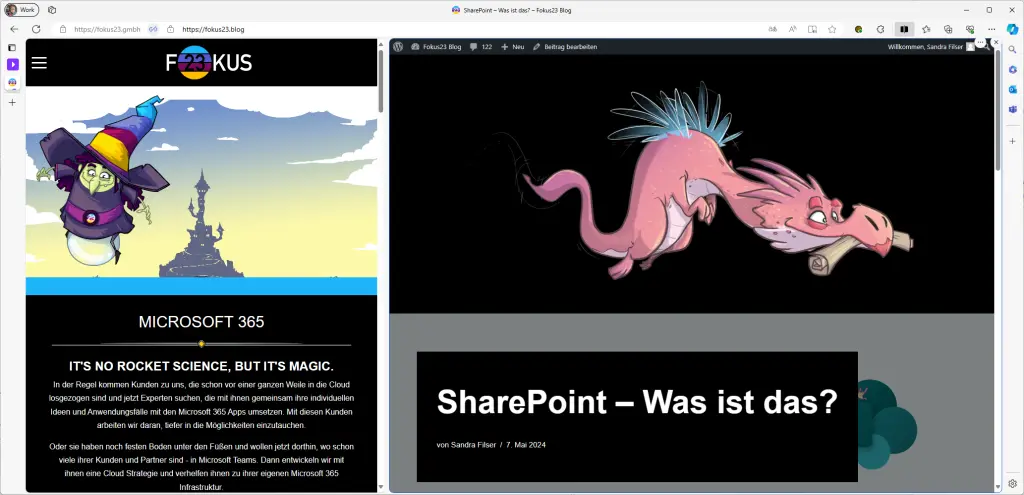This screenshot has width=1024, height=495.
Task: Open the Favorites list icon
Action: 926,29
